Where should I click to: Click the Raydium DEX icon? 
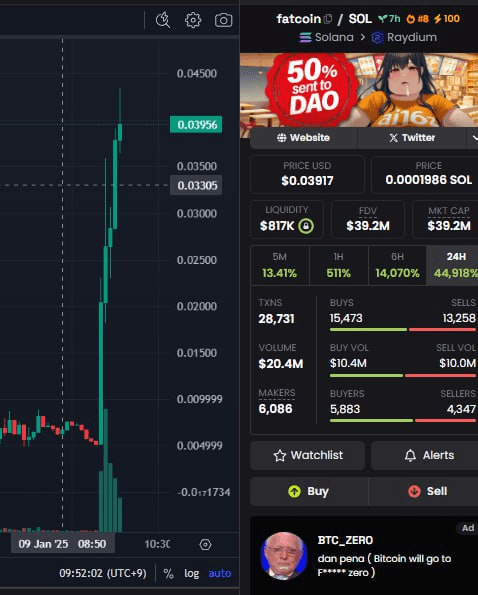point(377,38)
